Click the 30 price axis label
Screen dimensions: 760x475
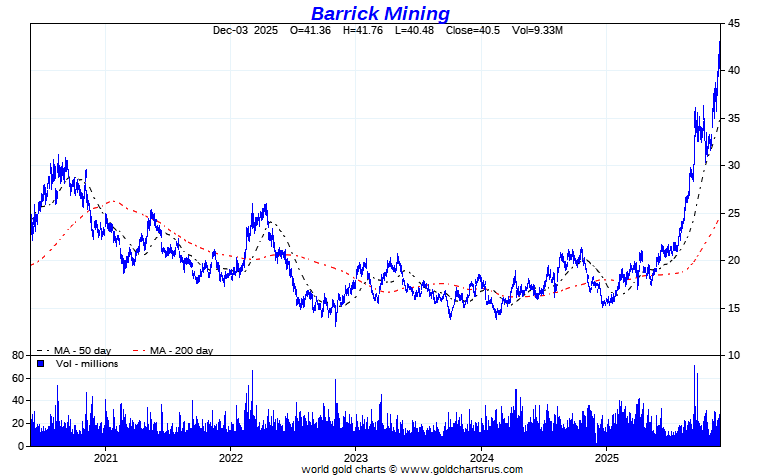tap(734, 166)
